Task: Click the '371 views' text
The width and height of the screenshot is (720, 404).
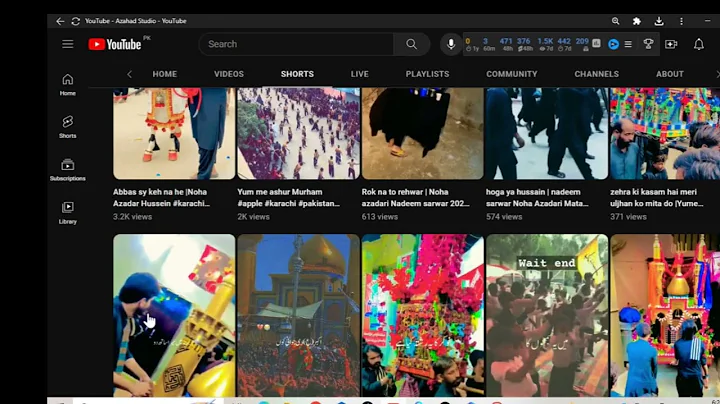Action: coord(628,217)
